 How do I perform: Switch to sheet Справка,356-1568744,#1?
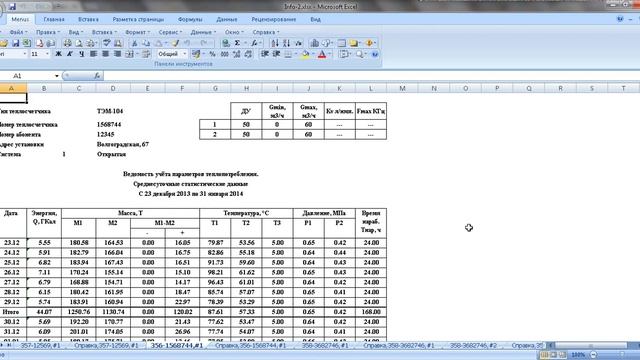pos(250,345)
